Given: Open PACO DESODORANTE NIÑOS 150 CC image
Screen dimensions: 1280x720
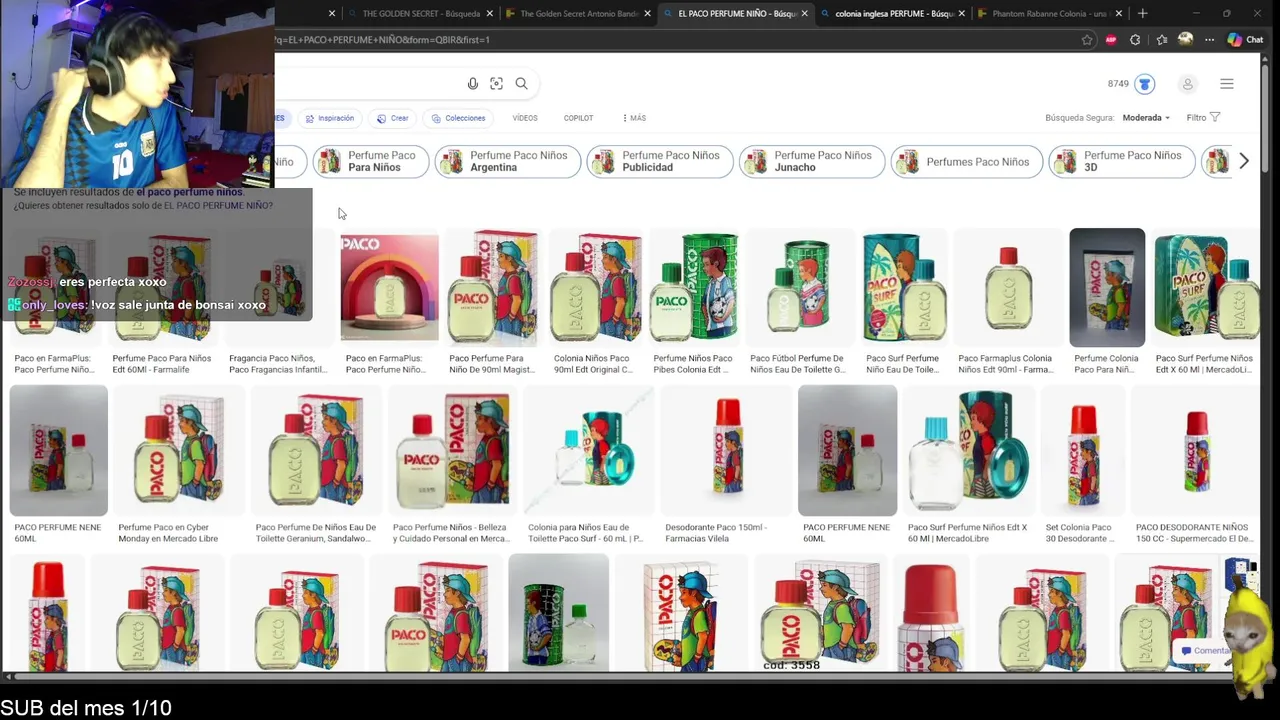Looking at the screenshot, I should coord(1196,451).
